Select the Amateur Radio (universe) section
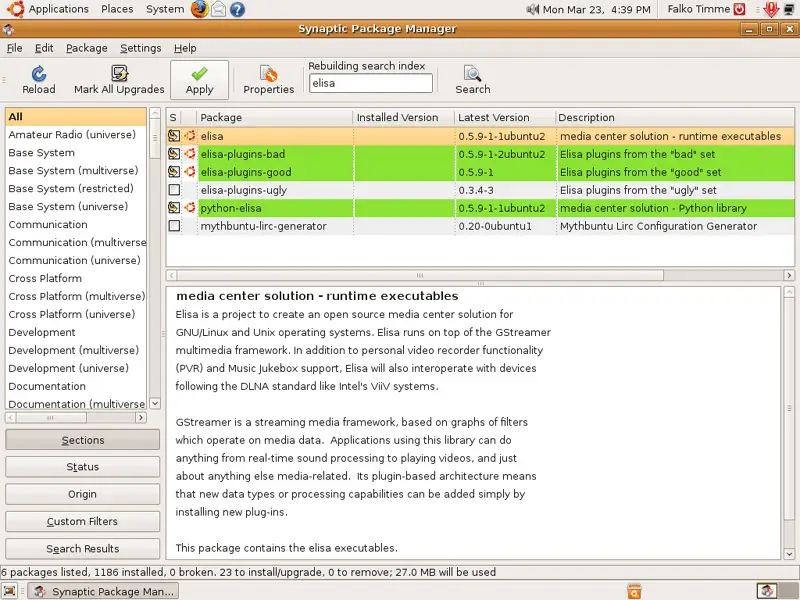The width and height of the screenshot is (800, 600). pos(76,135)
